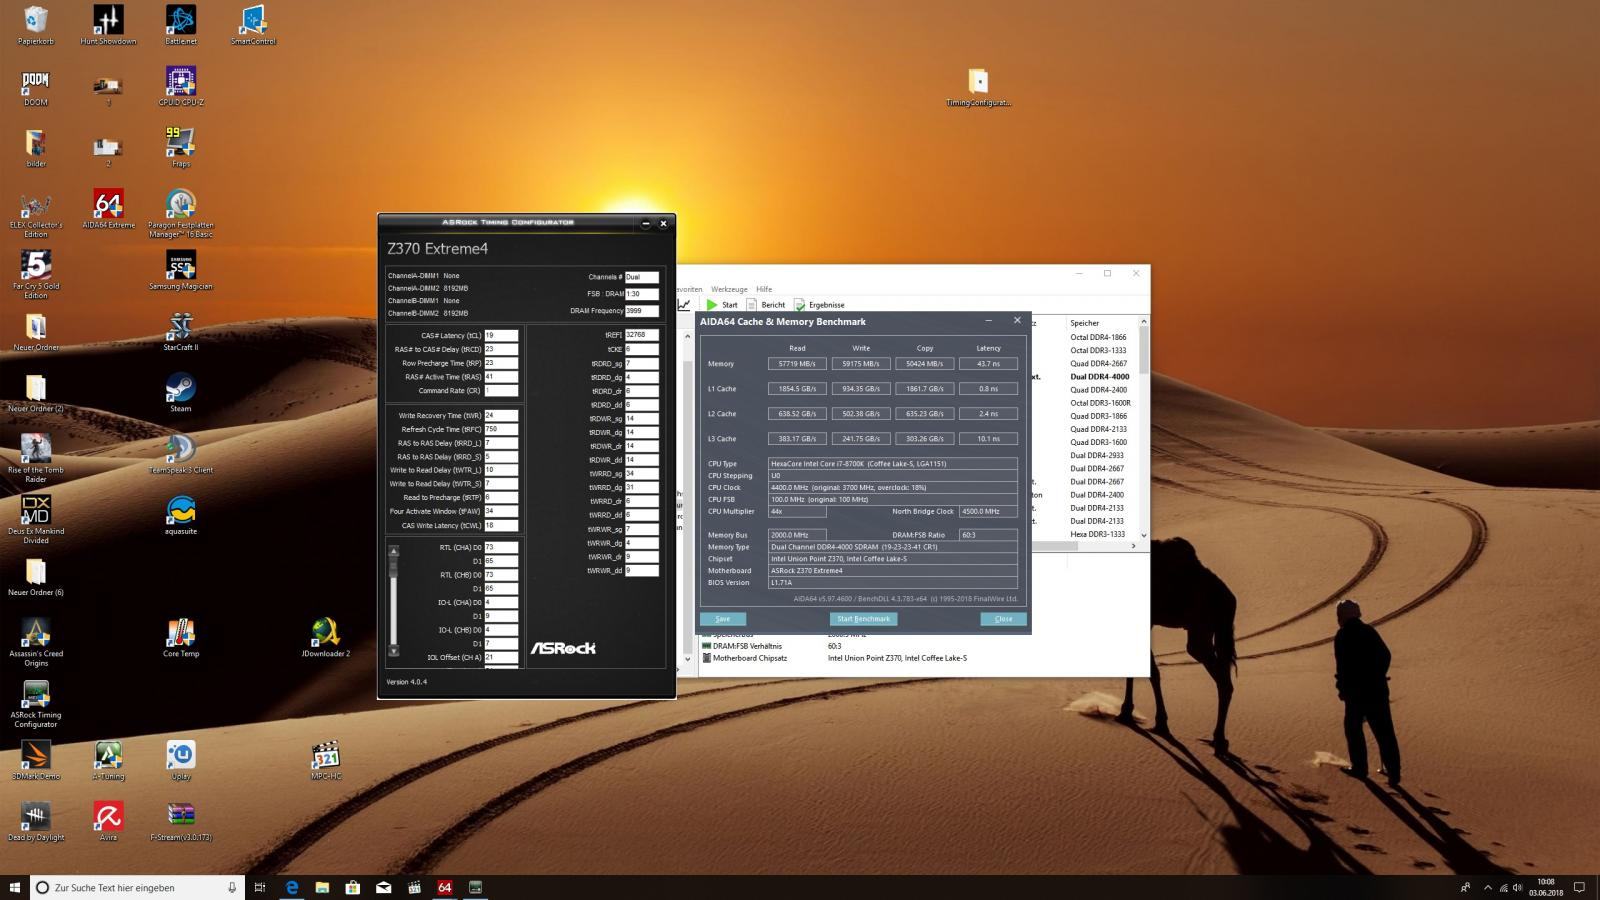The height and width of the screenshot is (900, 1600).
Task: Select the F-Stream desktop icon
Action: 181,822
